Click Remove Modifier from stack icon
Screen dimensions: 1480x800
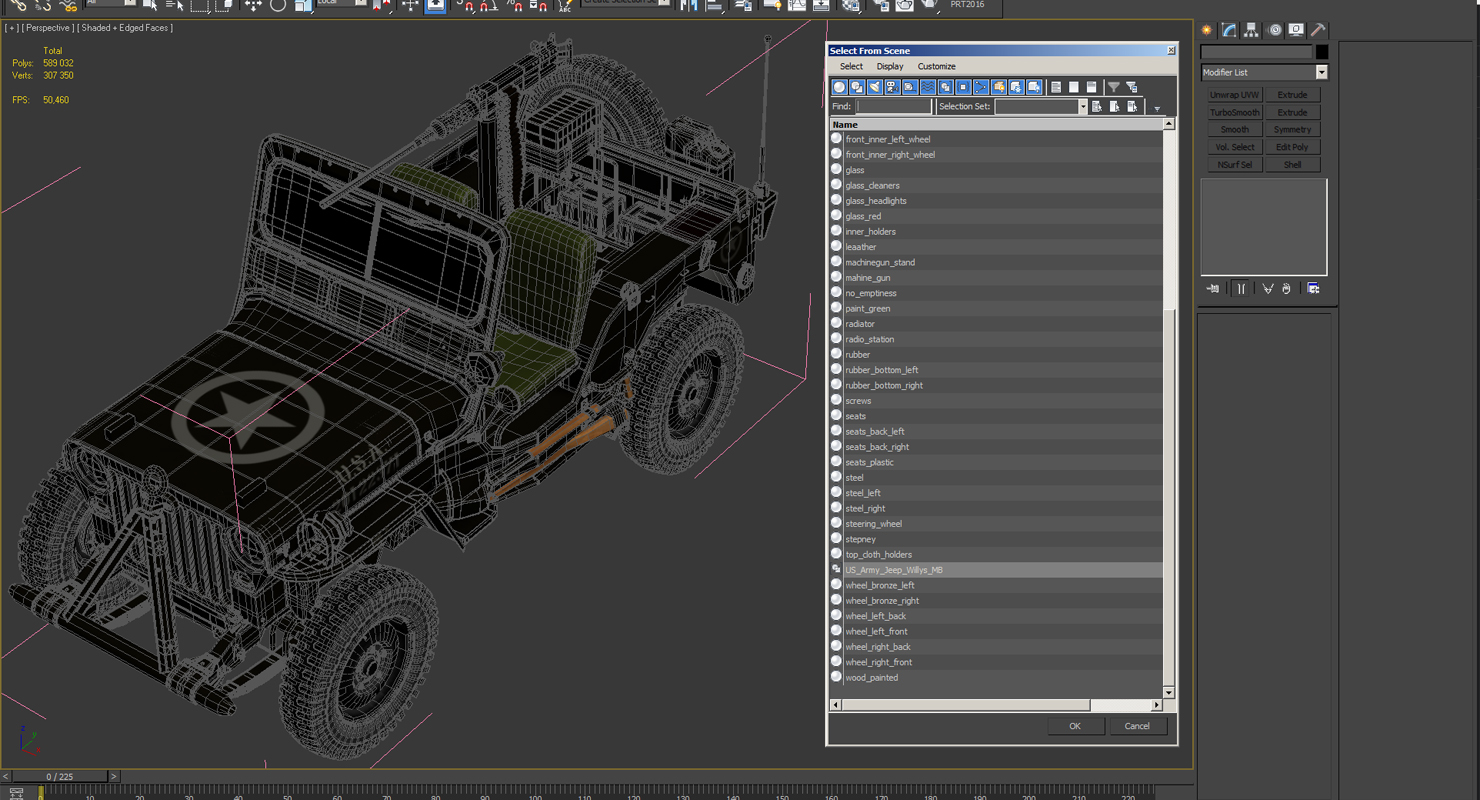1286,289
